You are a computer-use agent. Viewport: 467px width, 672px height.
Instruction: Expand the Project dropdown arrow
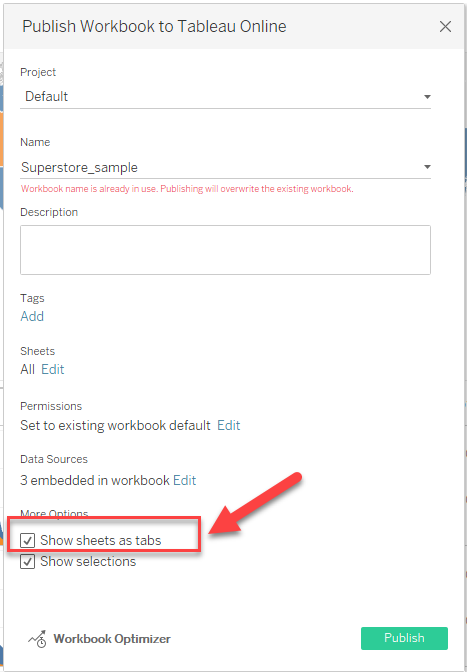(427, 97)
